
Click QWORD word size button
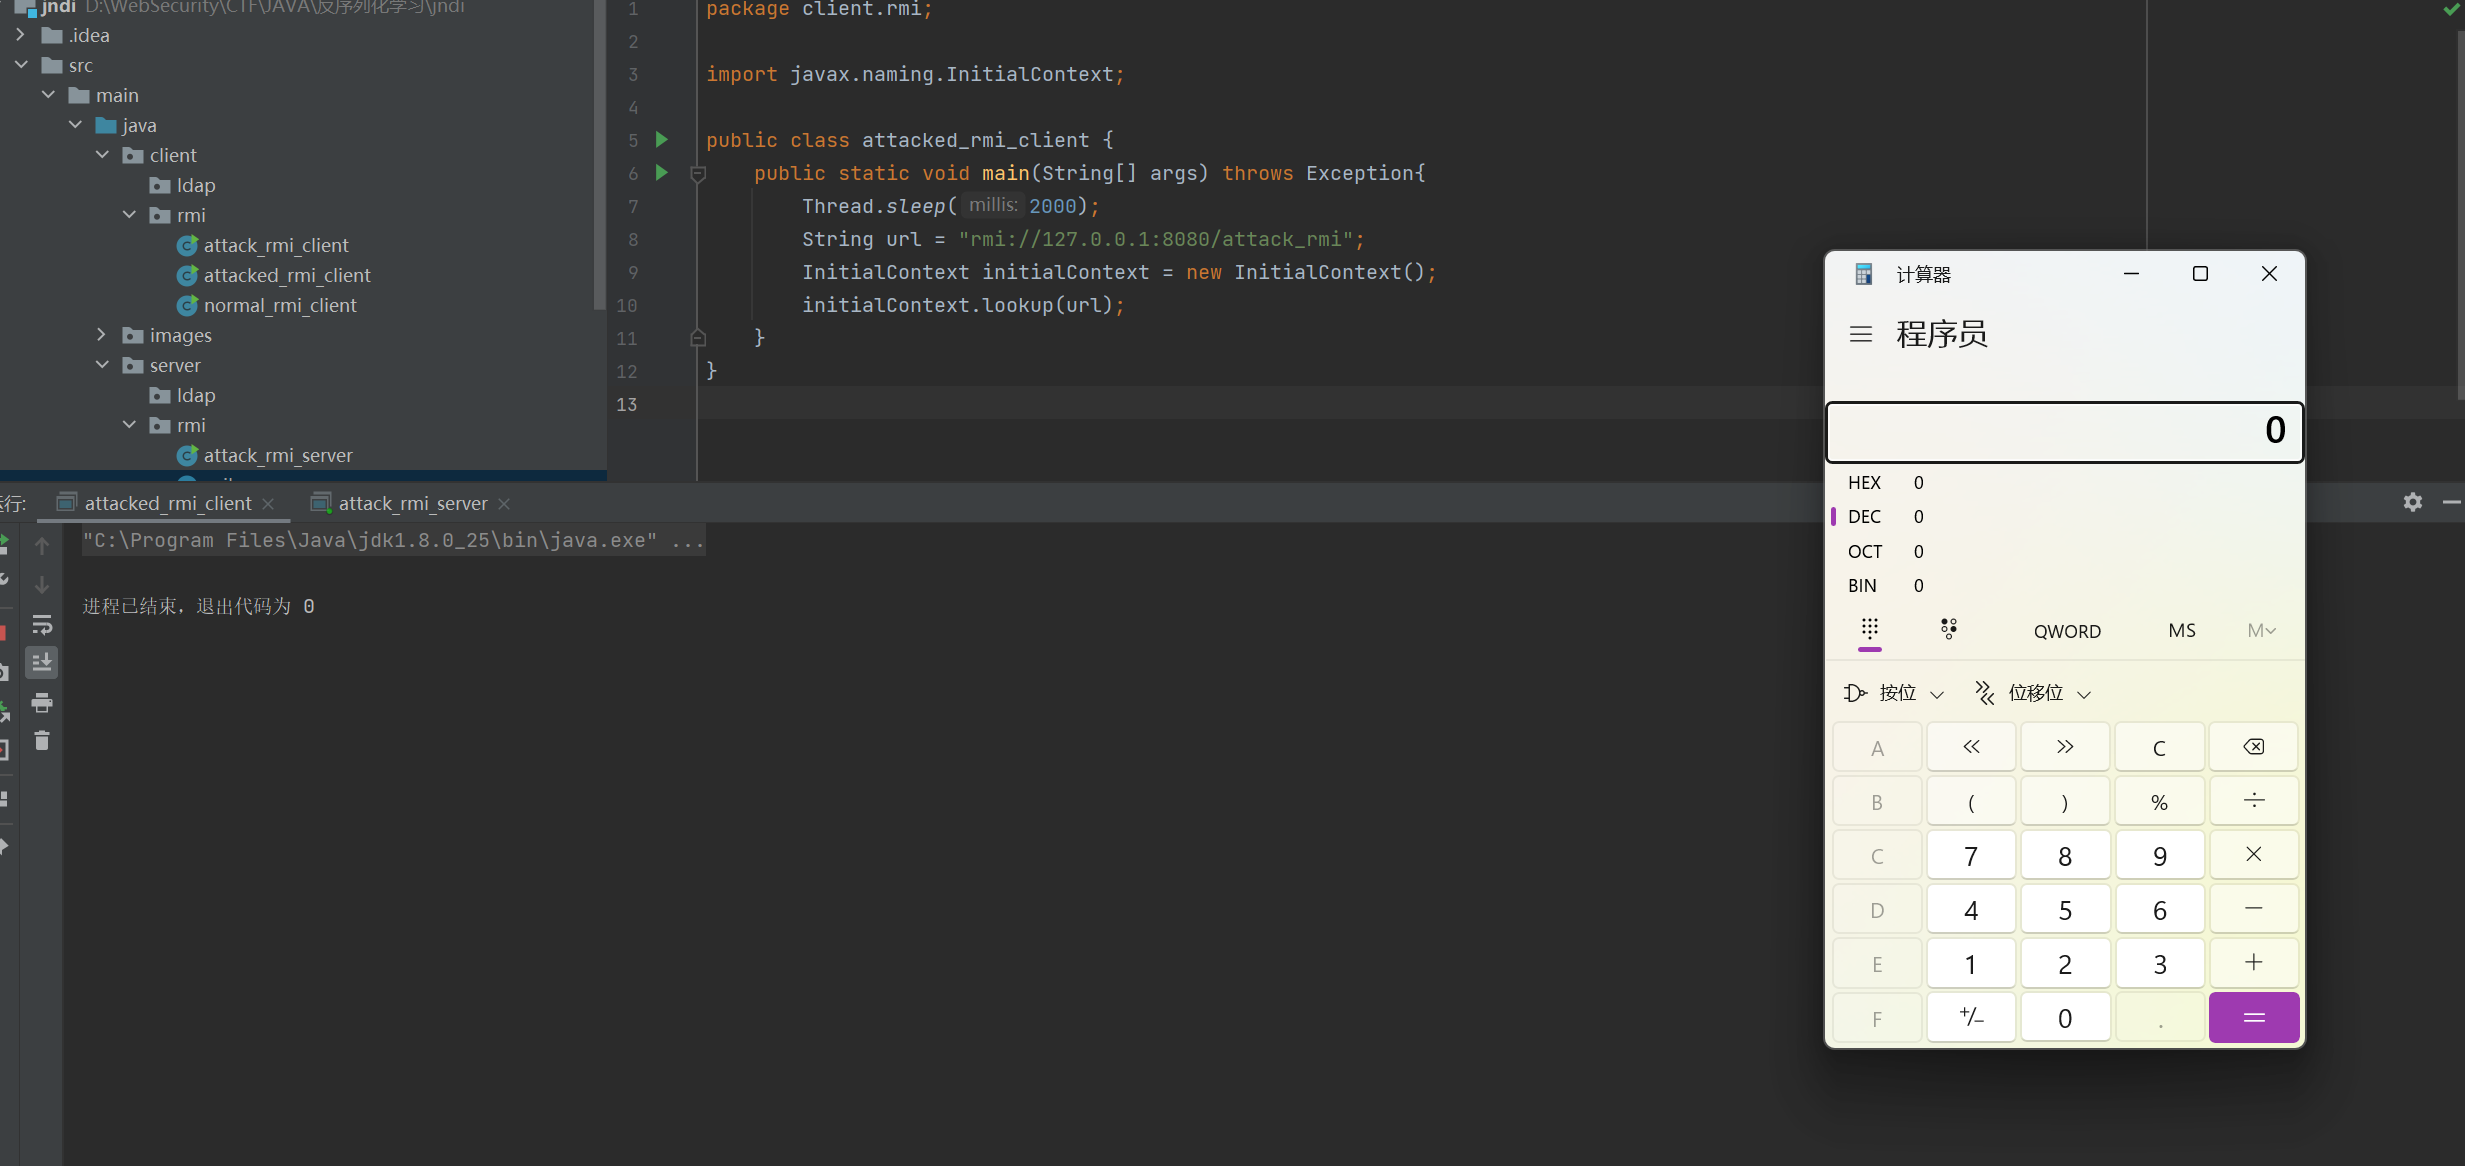tap(2067, 631)
